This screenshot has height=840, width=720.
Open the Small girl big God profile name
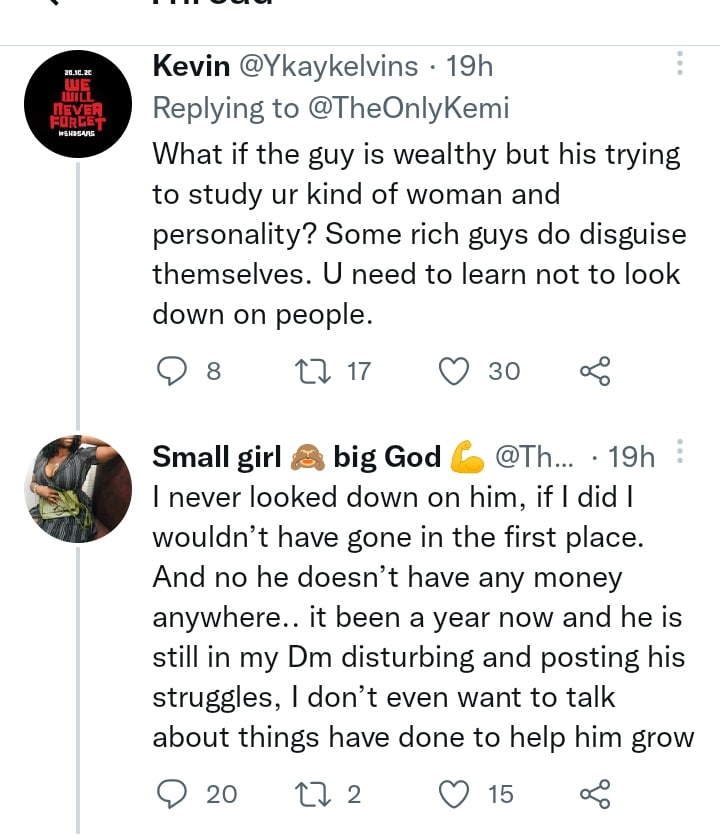(296, 457)
